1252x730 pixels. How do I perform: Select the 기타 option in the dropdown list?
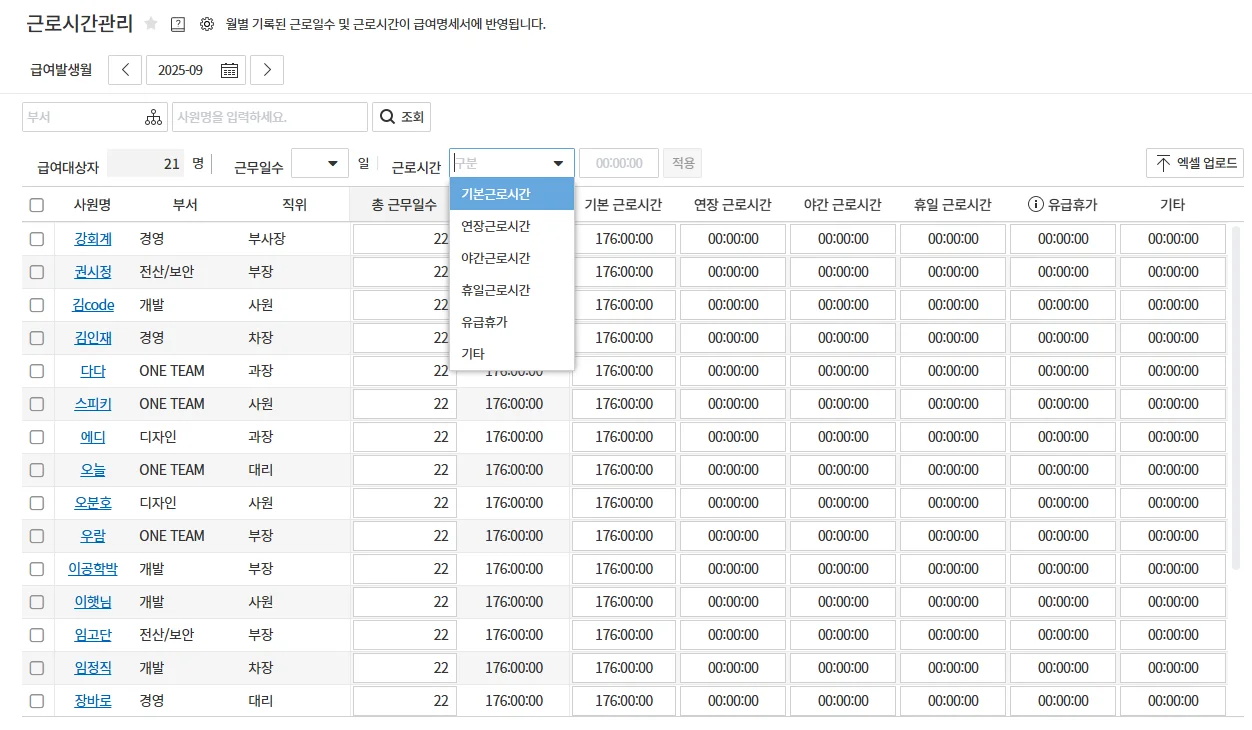[471, 353]
